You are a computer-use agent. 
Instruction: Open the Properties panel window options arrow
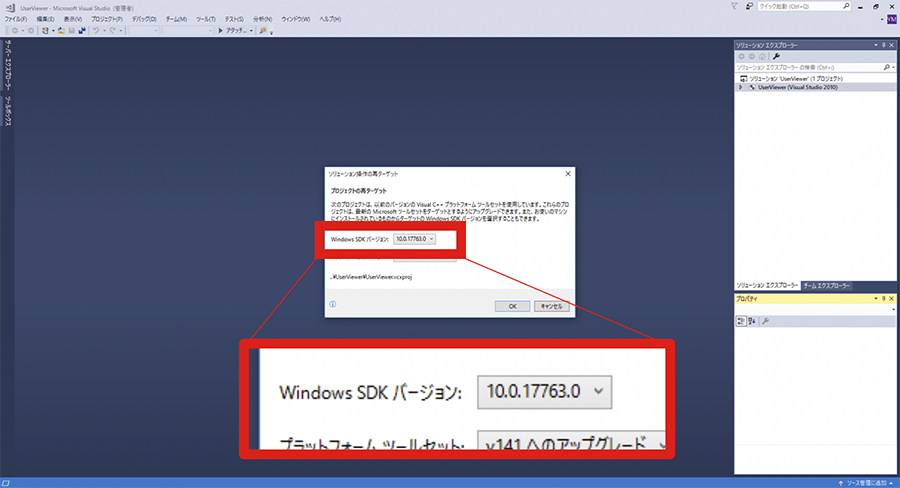point(876,299)
